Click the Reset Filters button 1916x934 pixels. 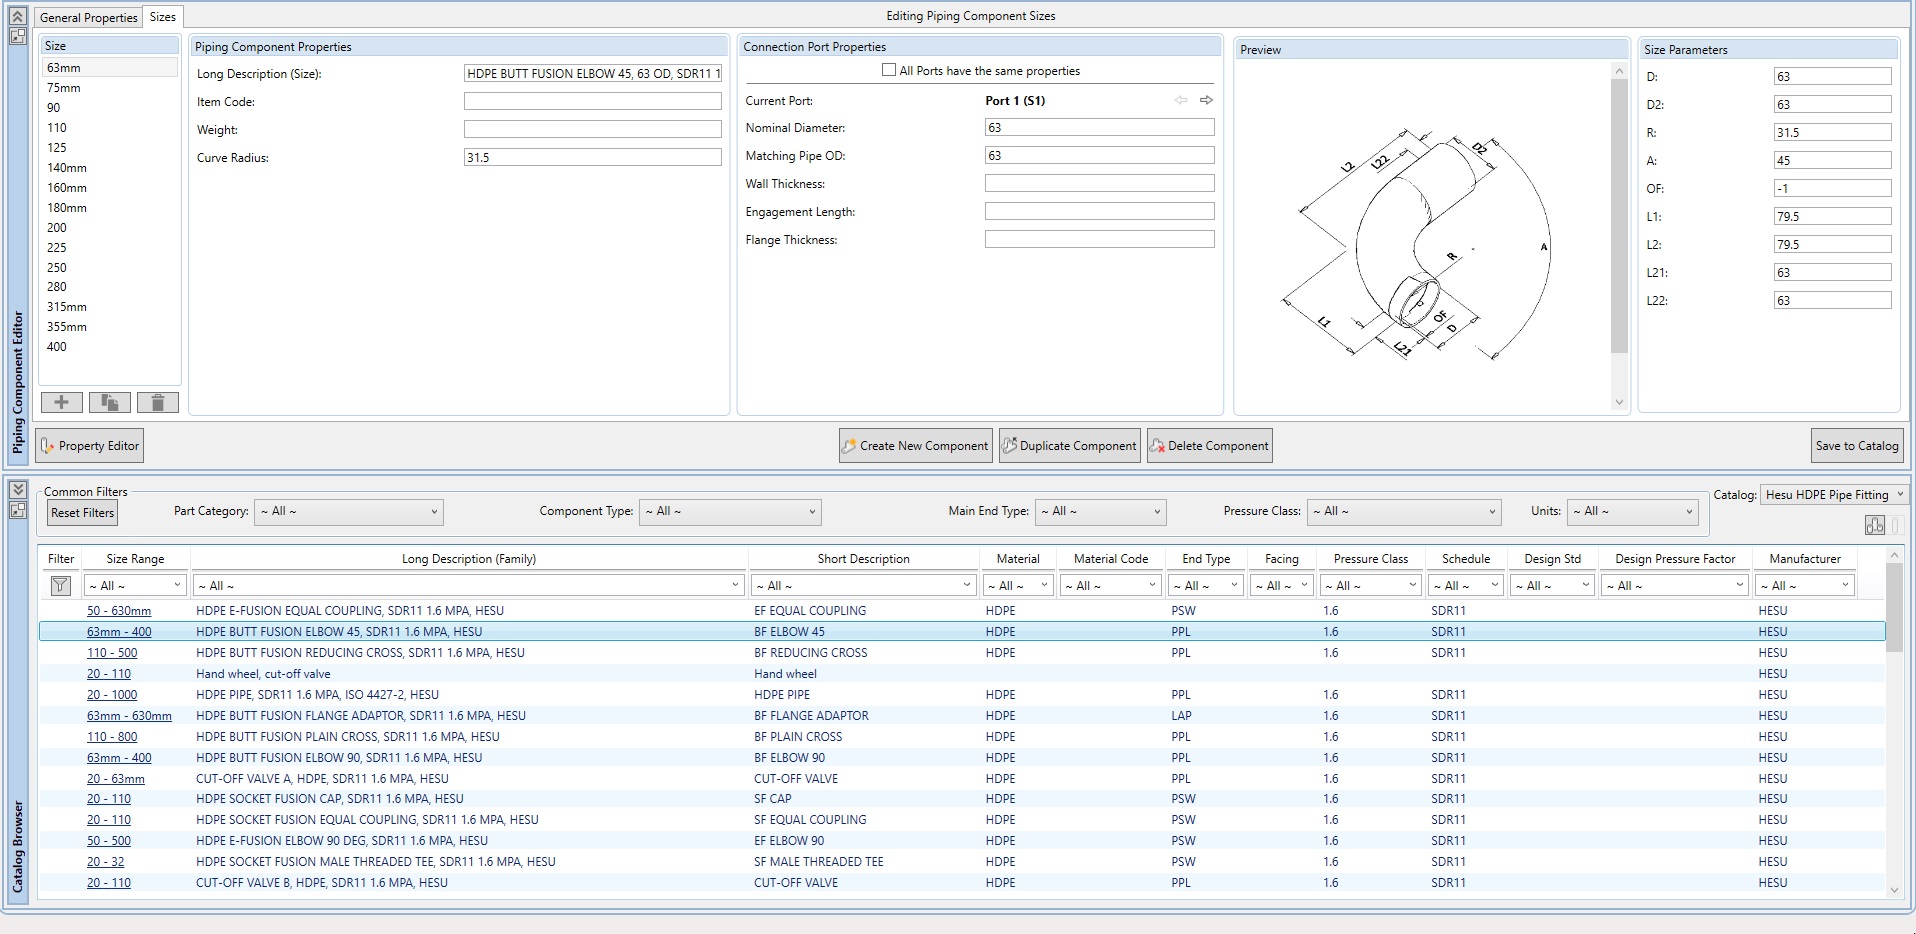(x=83, y=513)
